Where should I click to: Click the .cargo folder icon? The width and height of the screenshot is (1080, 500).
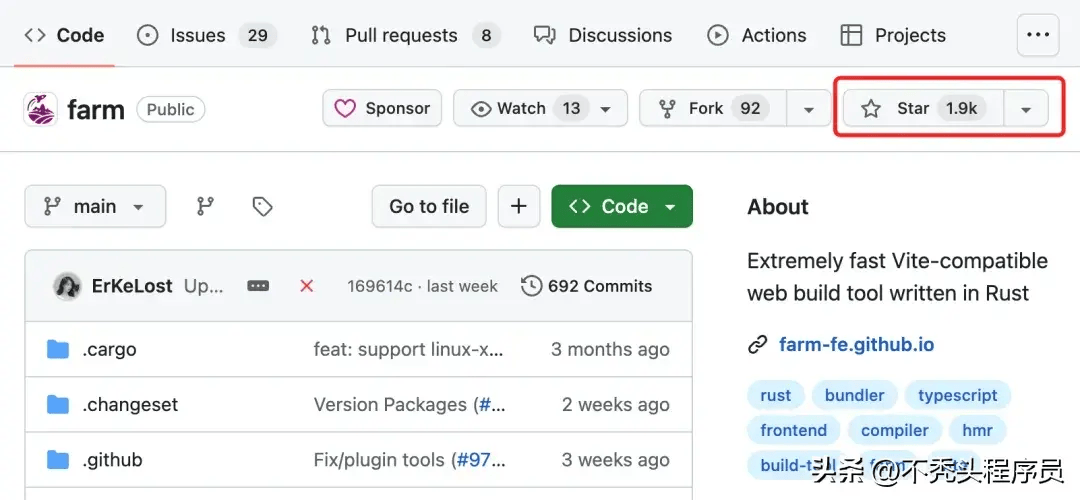[x=58, y=349]
